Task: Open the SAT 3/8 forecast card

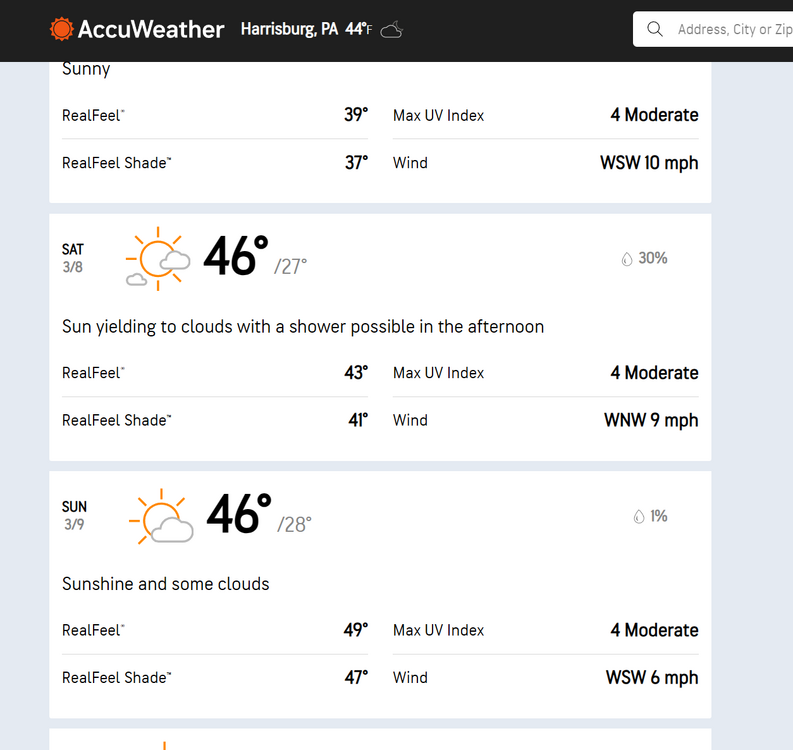Action: click(x=380, y=337)
